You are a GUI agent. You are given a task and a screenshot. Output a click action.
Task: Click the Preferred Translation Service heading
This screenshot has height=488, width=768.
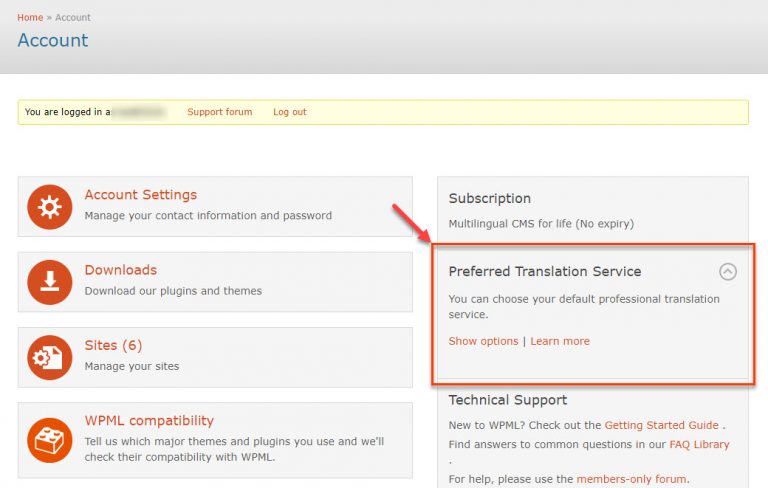(x=545, y=271)
